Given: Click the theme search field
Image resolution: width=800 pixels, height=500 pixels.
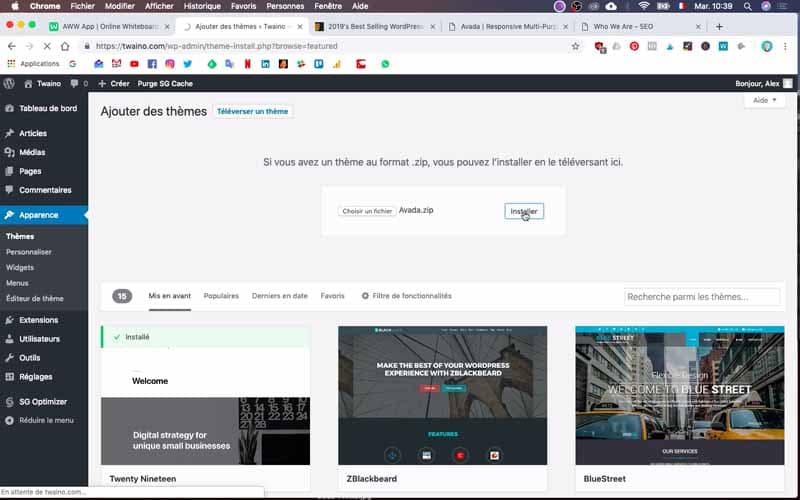Looking at the screenshot, I should pyautogui.click(x=702, y=296).
